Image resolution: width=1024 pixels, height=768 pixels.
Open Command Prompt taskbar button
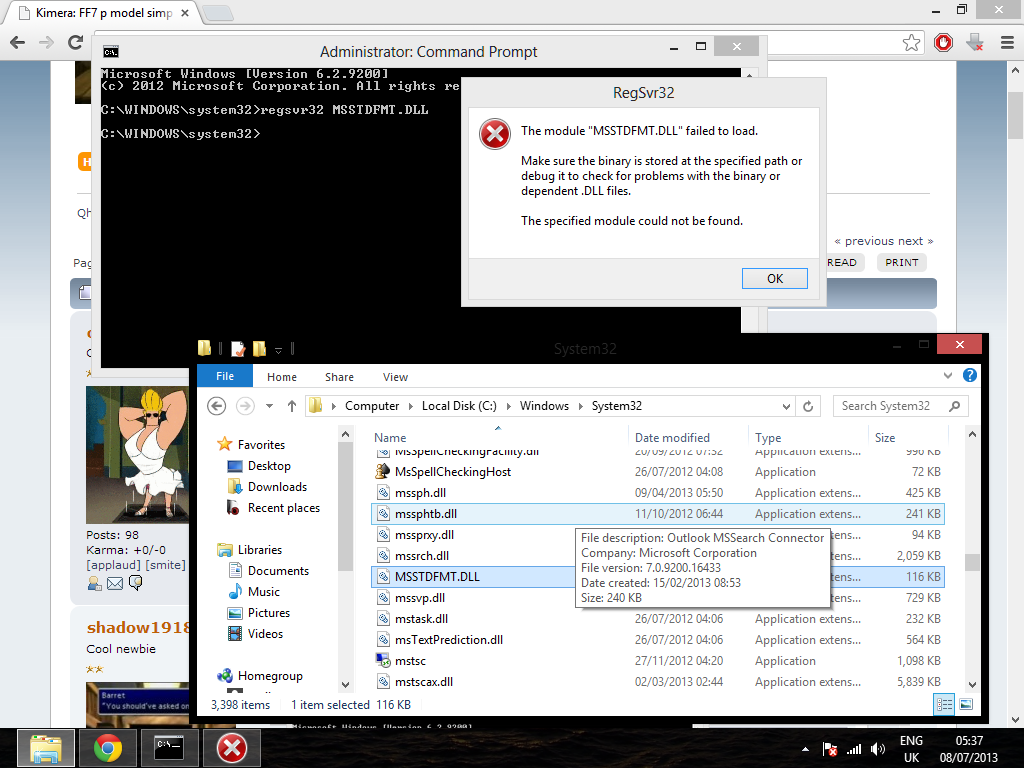169,749
